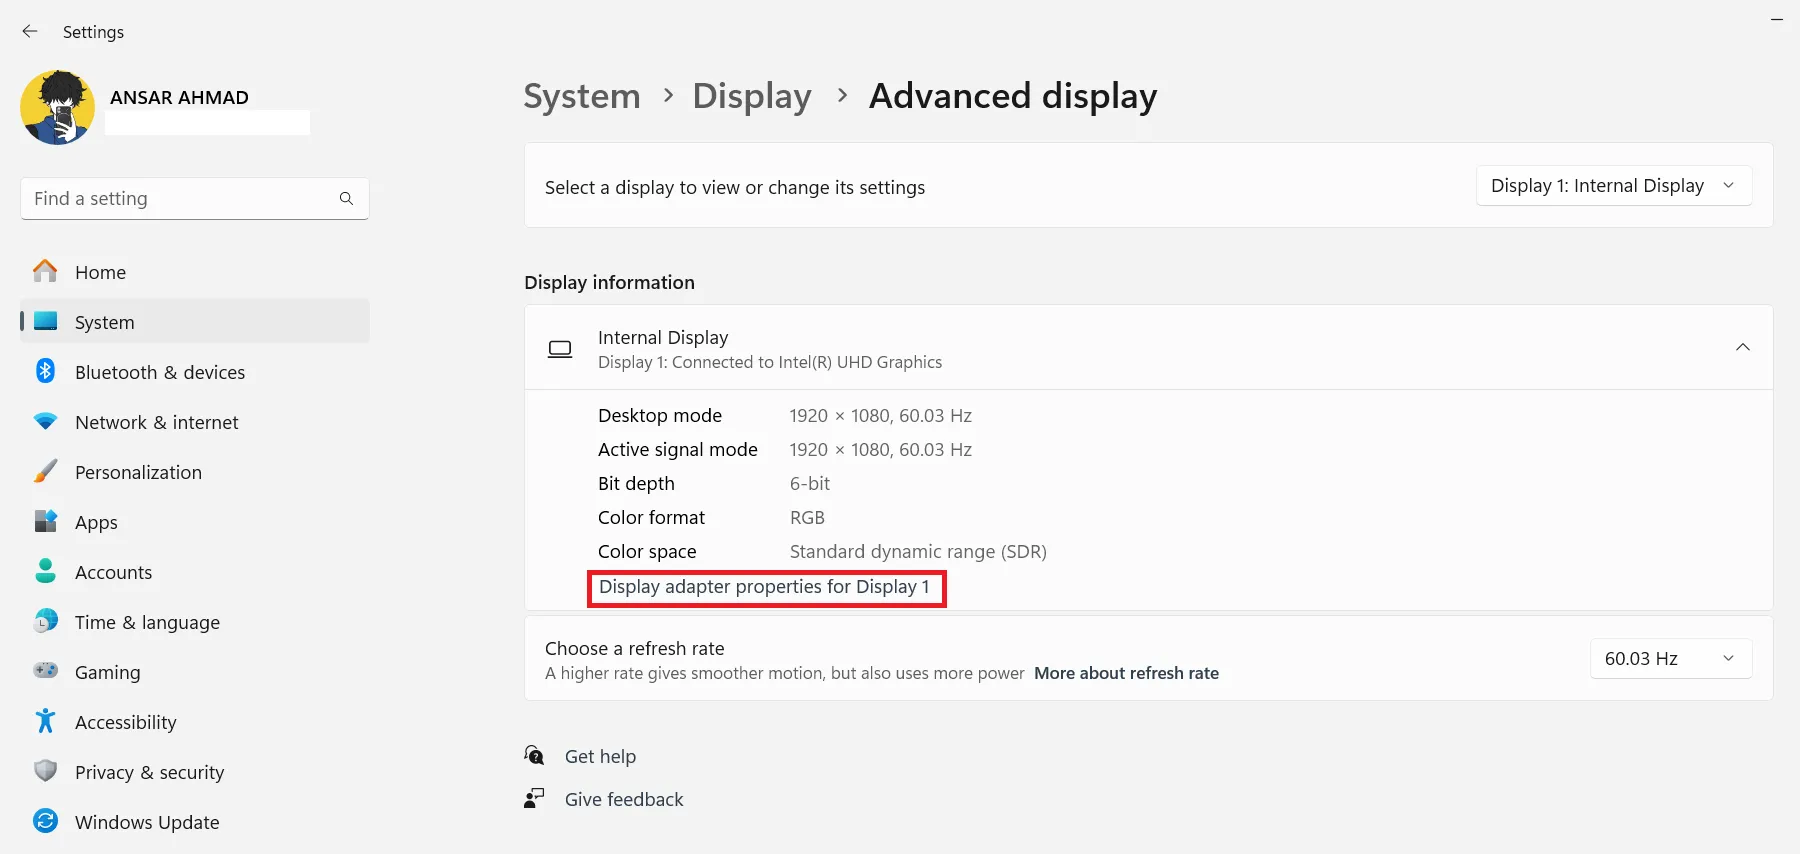Click the Find a setting search box
This screenshot has width=1800, height=854.
click(180, 199)
